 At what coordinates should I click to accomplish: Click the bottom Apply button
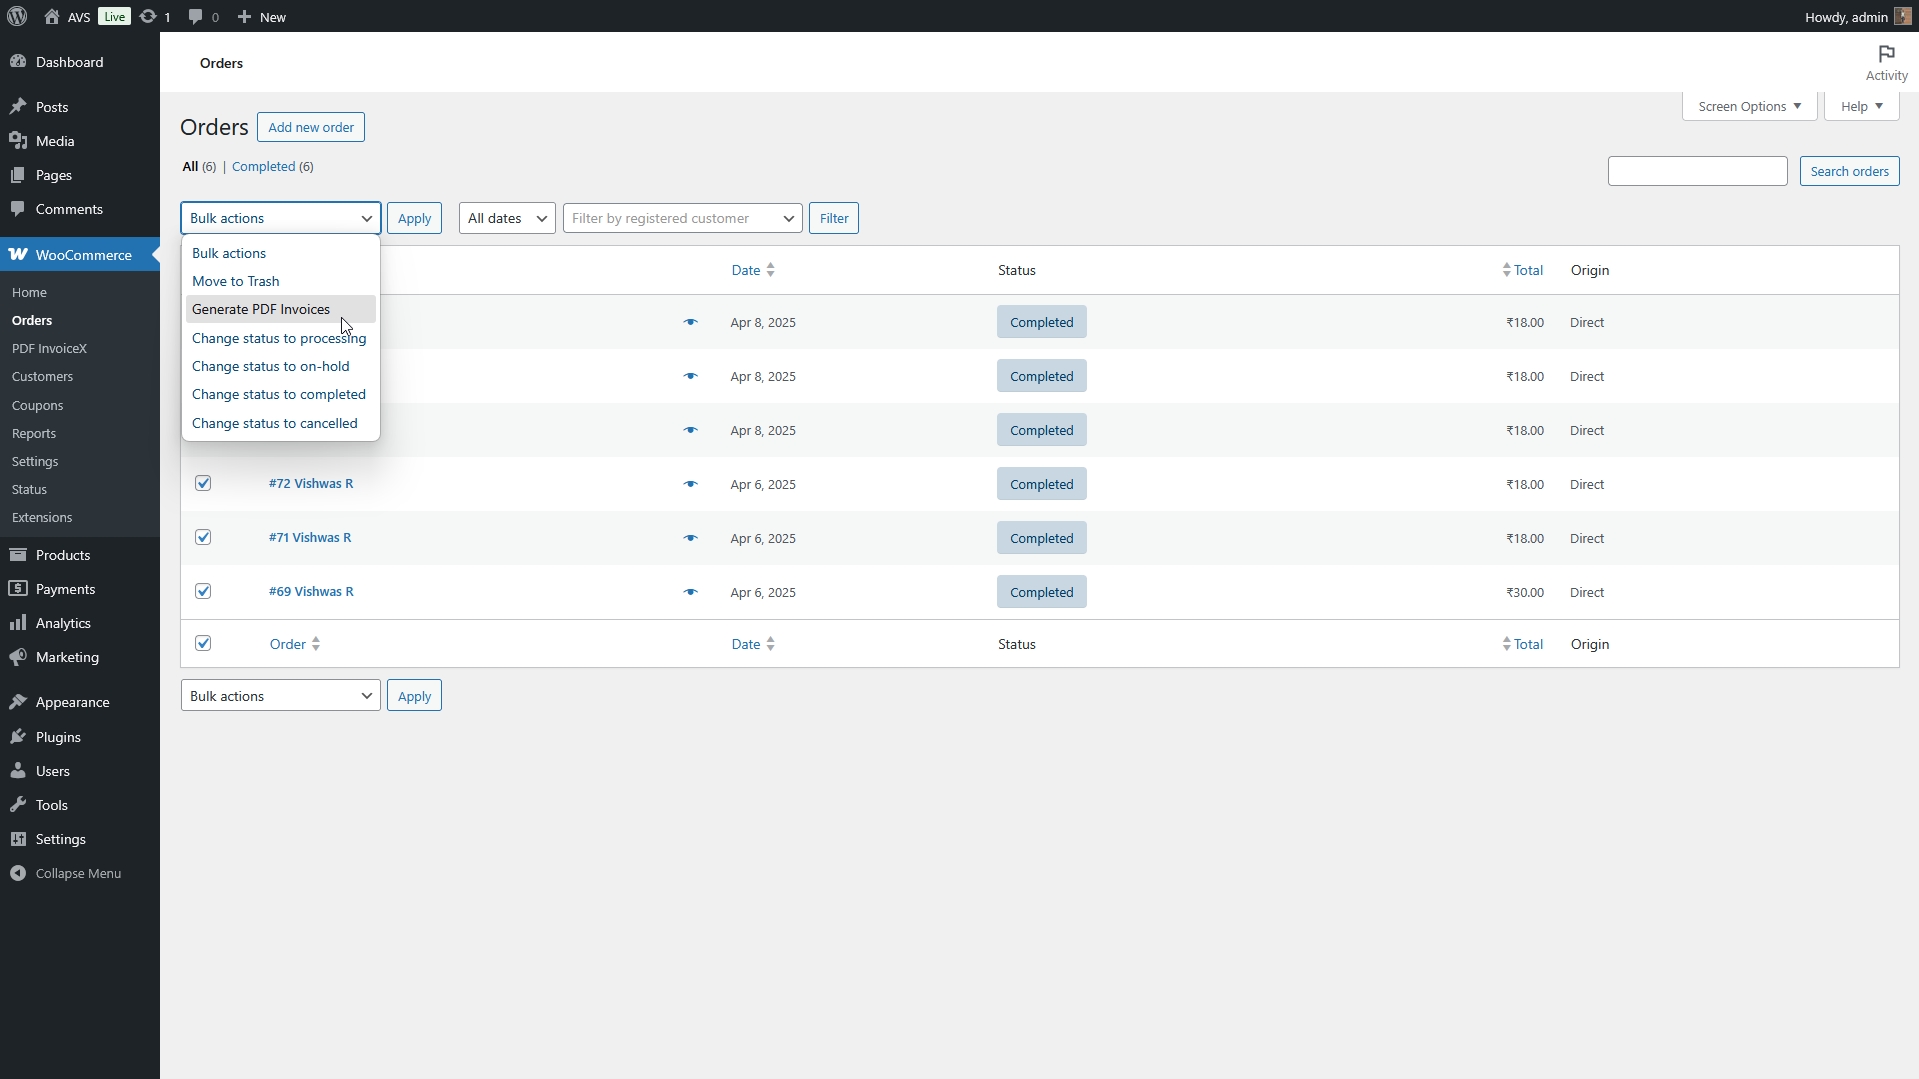click(414, 696)
